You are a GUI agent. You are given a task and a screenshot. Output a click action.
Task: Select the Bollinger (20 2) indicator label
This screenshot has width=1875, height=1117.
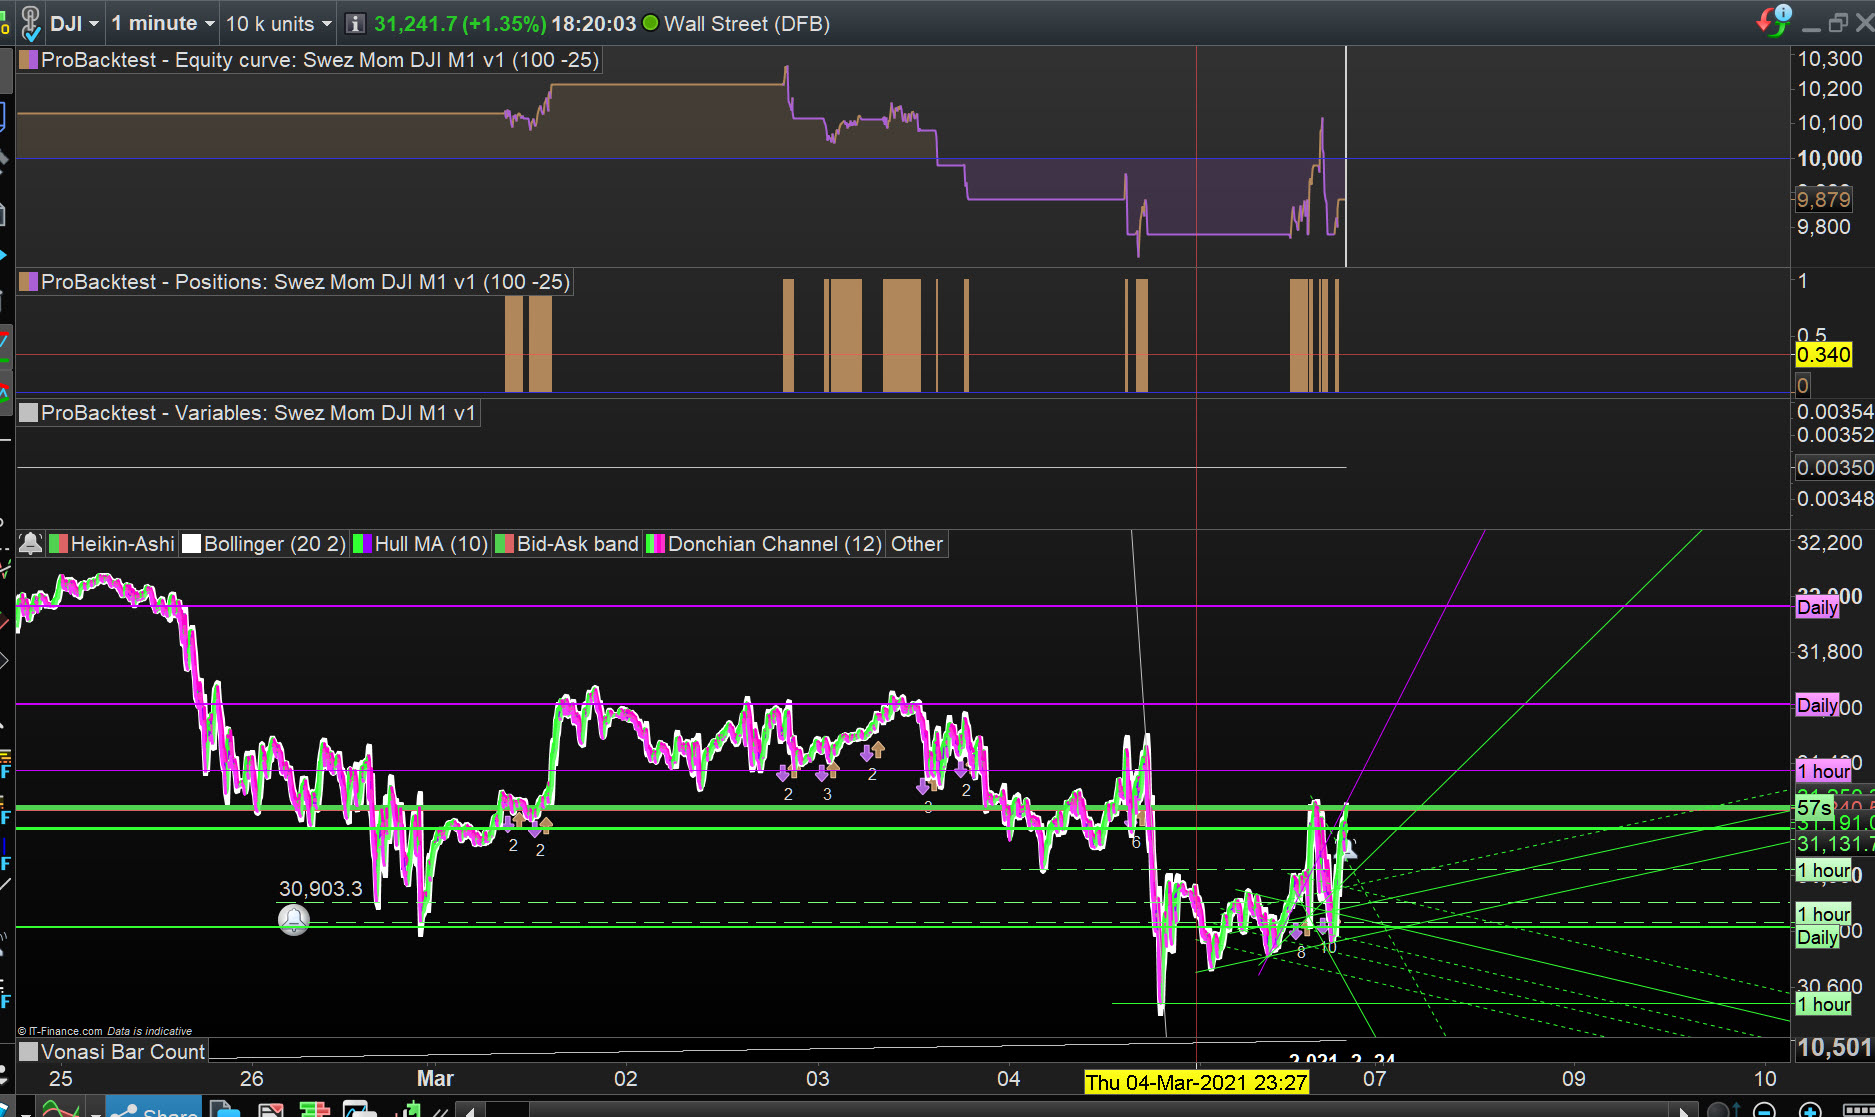(x=274, y=544)
